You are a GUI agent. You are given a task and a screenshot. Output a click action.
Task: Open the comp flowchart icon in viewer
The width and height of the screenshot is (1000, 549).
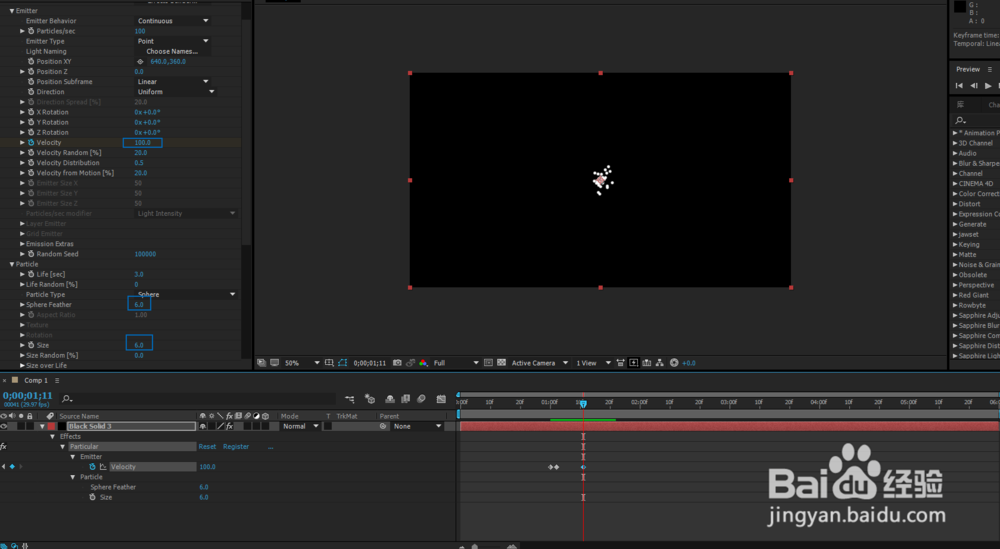tap(660, 363)
